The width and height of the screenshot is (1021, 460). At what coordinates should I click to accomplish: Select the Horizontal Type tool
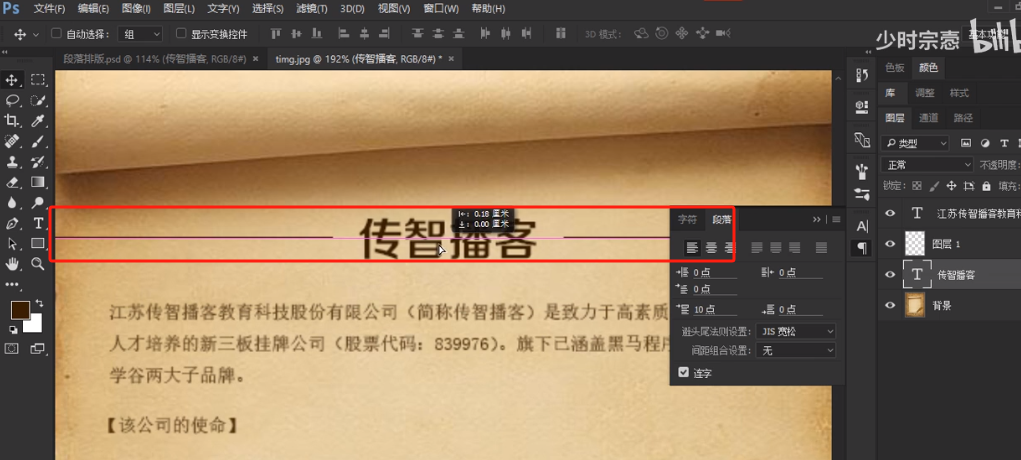38,223
